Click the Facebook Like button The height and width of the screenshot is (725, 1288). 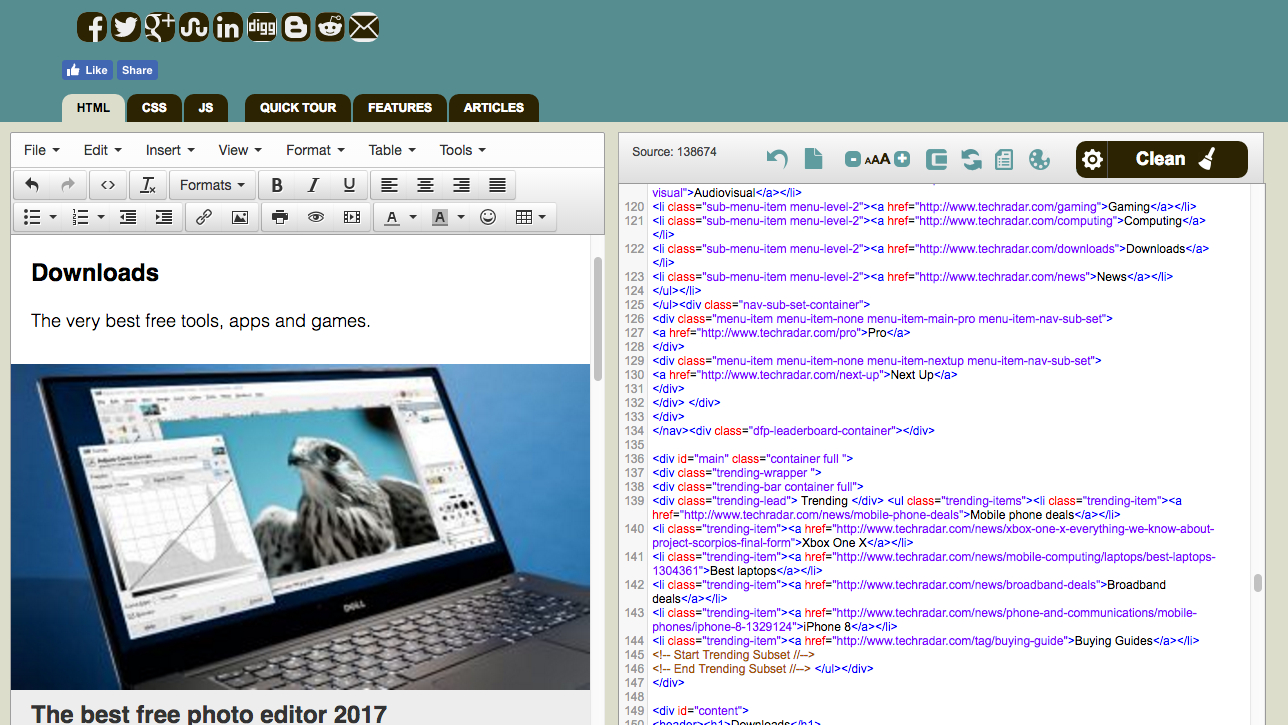pos(86,70)
